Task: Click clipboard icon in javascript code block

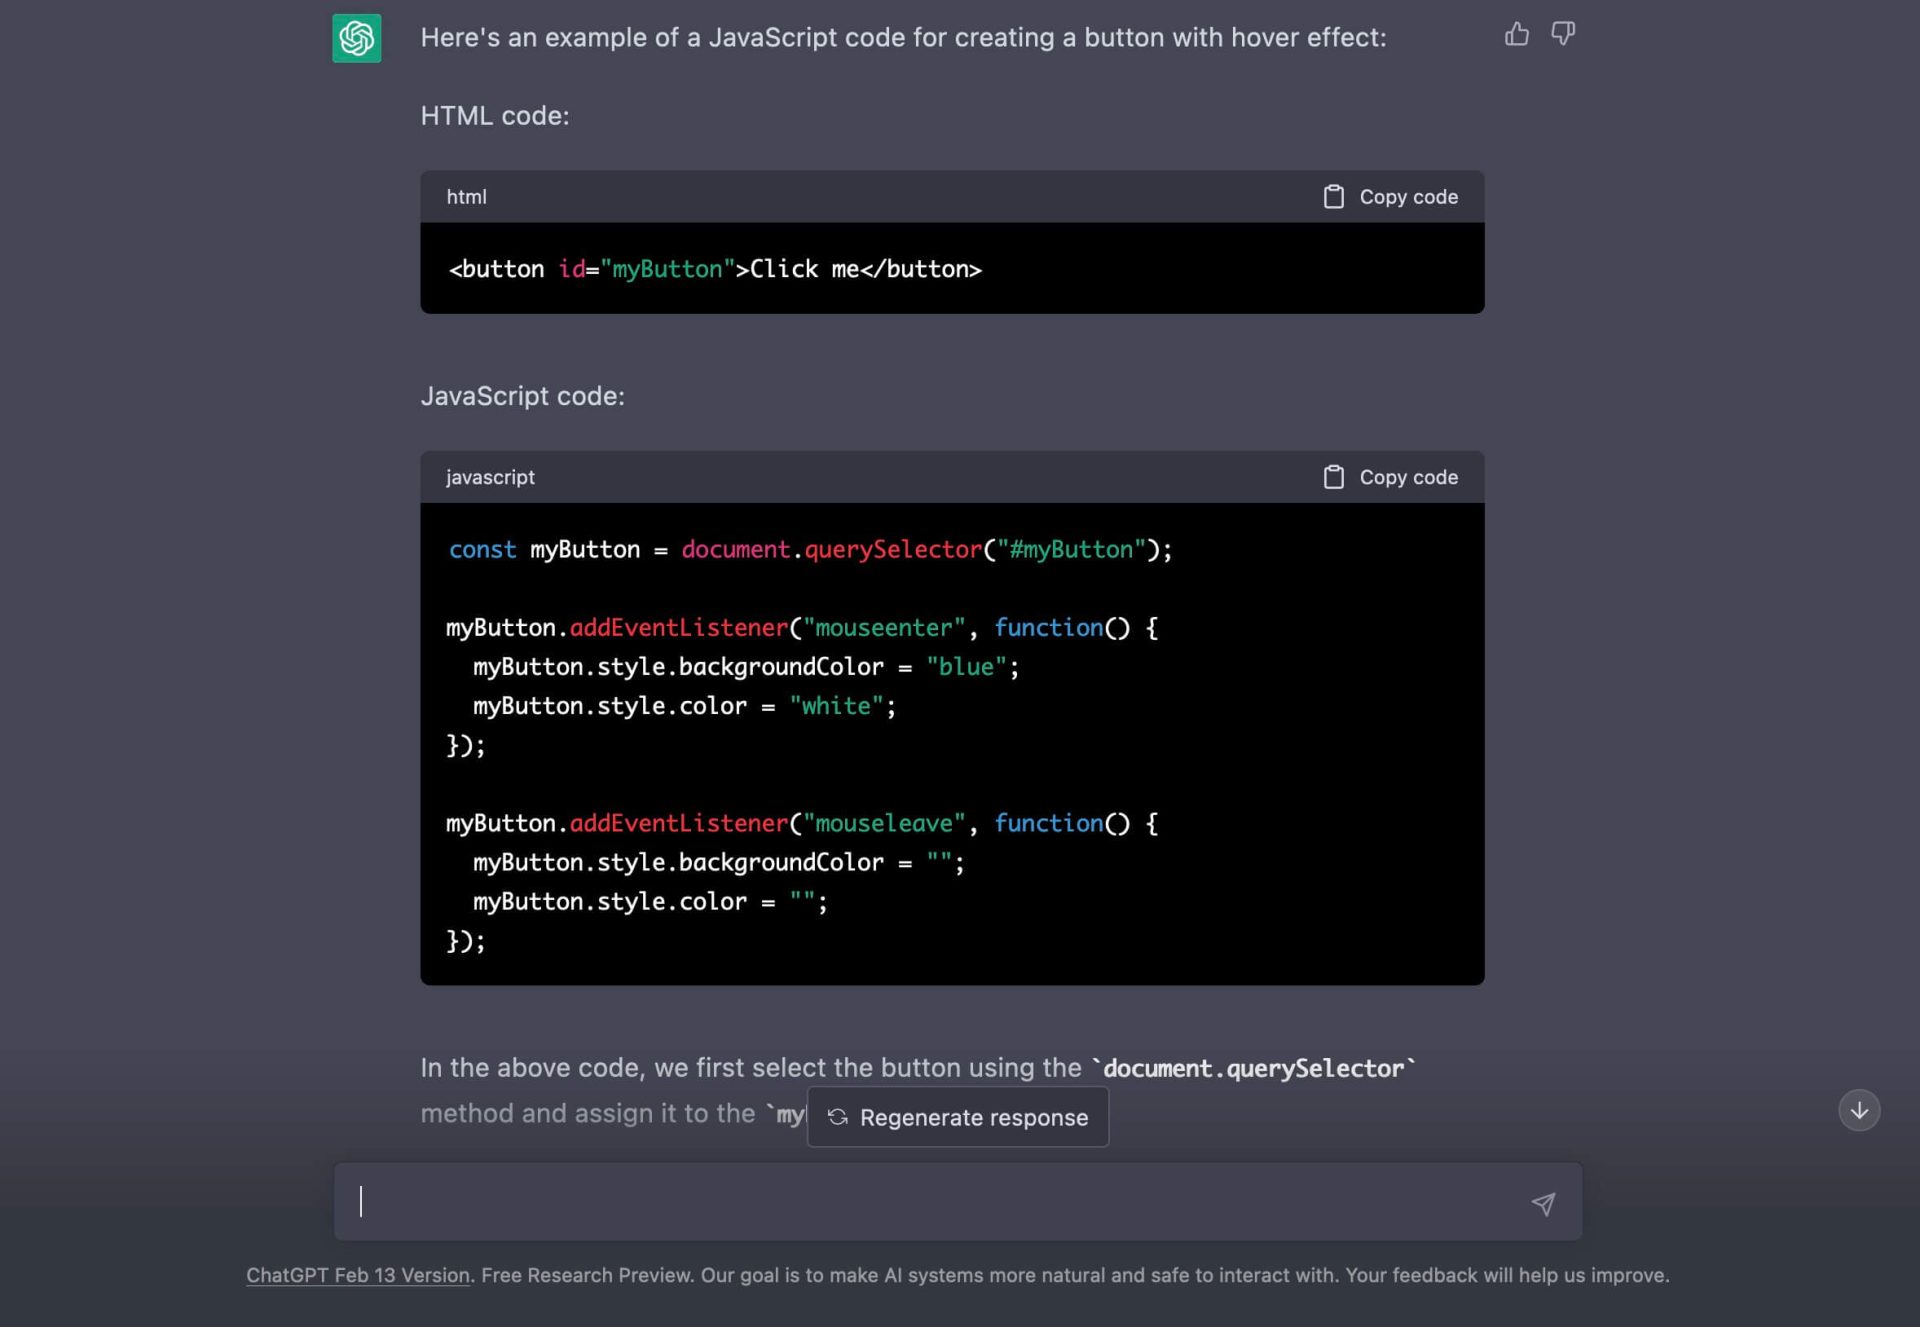Action: coord(1333,477)
